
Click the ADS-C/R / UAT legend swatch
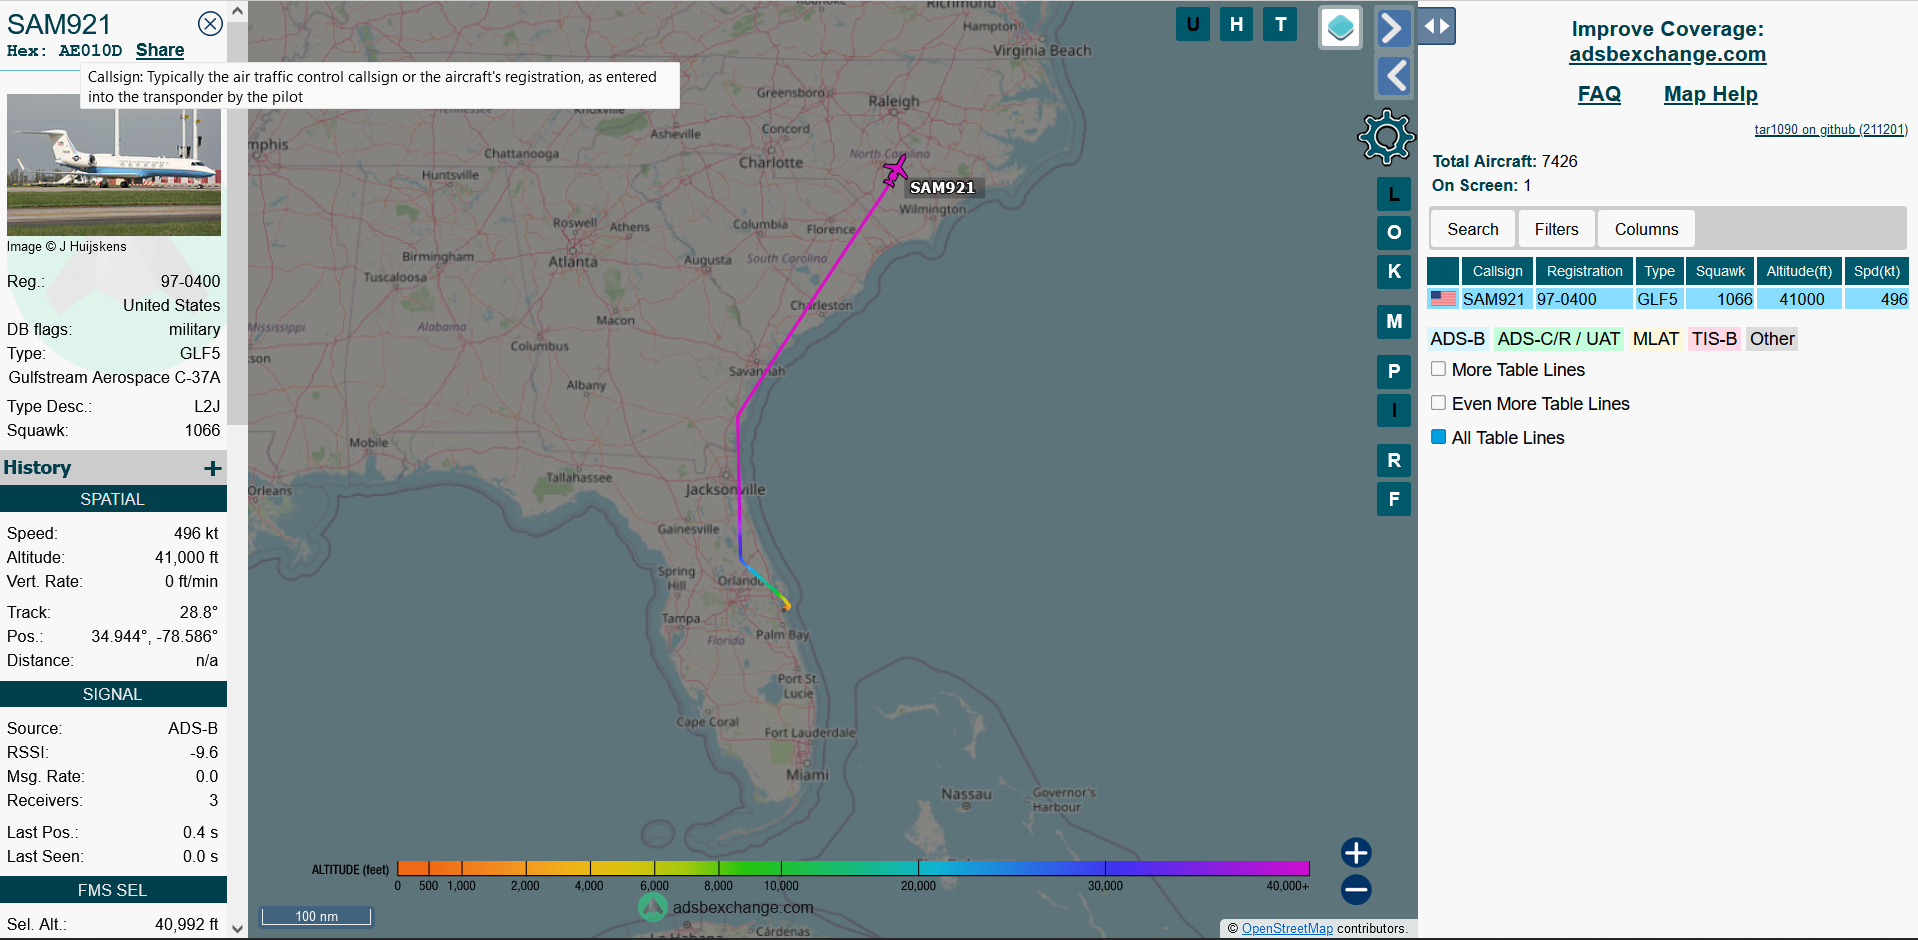tap(1558, 339)
